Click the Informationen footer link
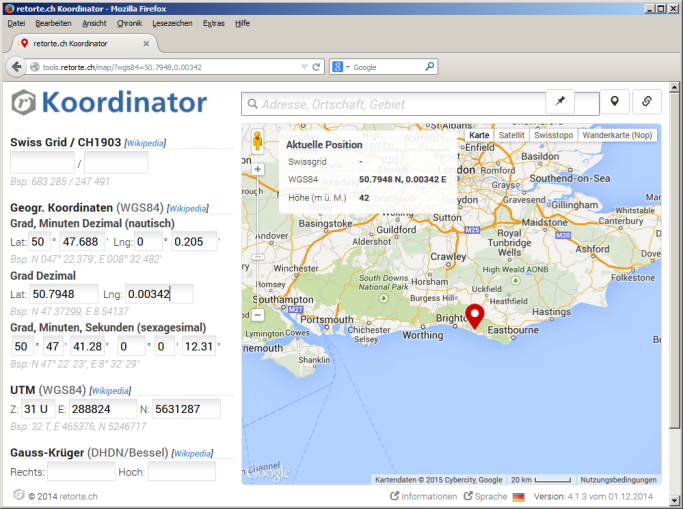 (x=423, y=496)
